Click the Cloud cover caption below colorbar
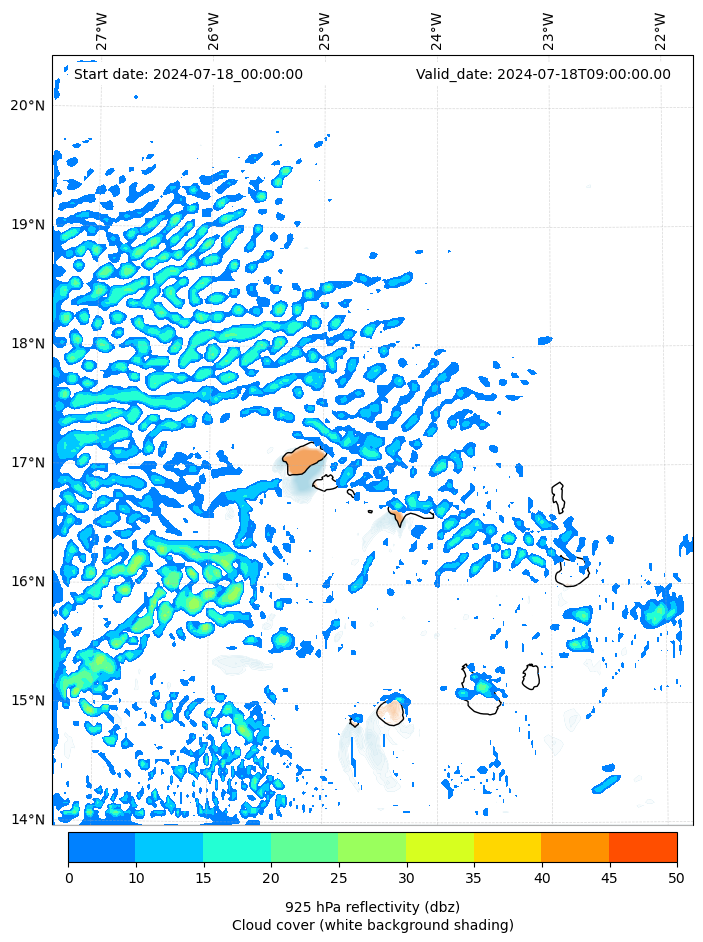Screen dimensions: 703x942 tap(372, 925)
